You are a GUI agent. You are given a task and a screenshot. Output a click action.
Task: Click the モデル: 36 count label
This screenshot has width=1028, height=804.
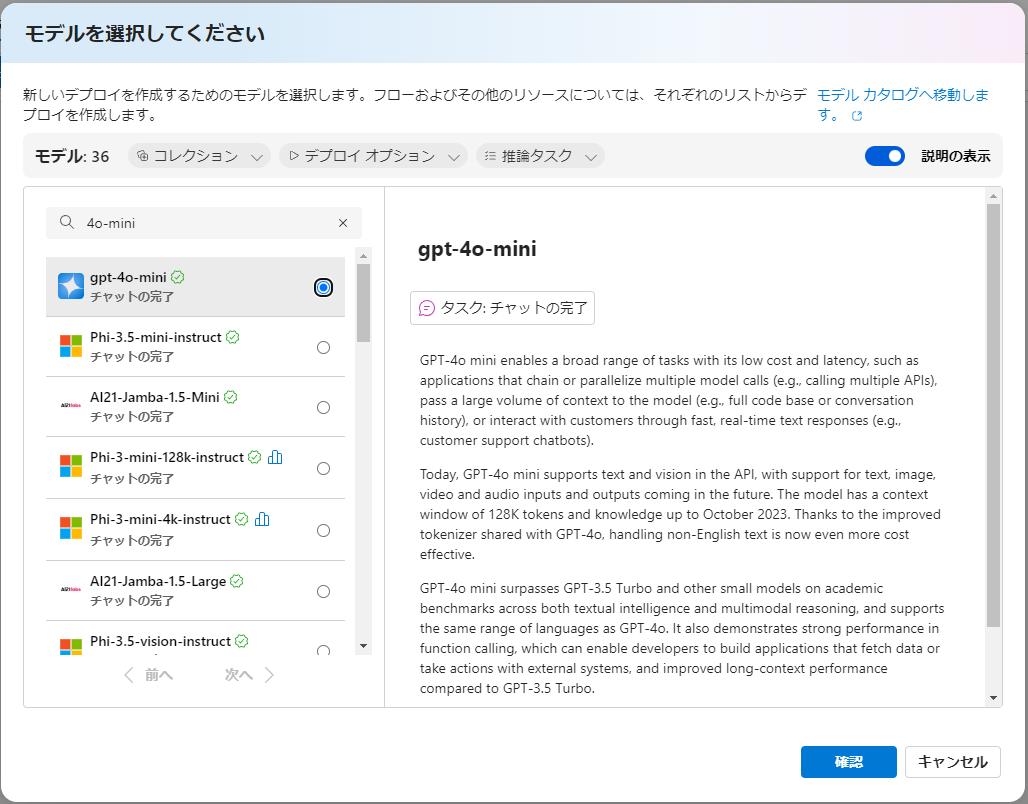pyautogui.click(x=72, y=156)
